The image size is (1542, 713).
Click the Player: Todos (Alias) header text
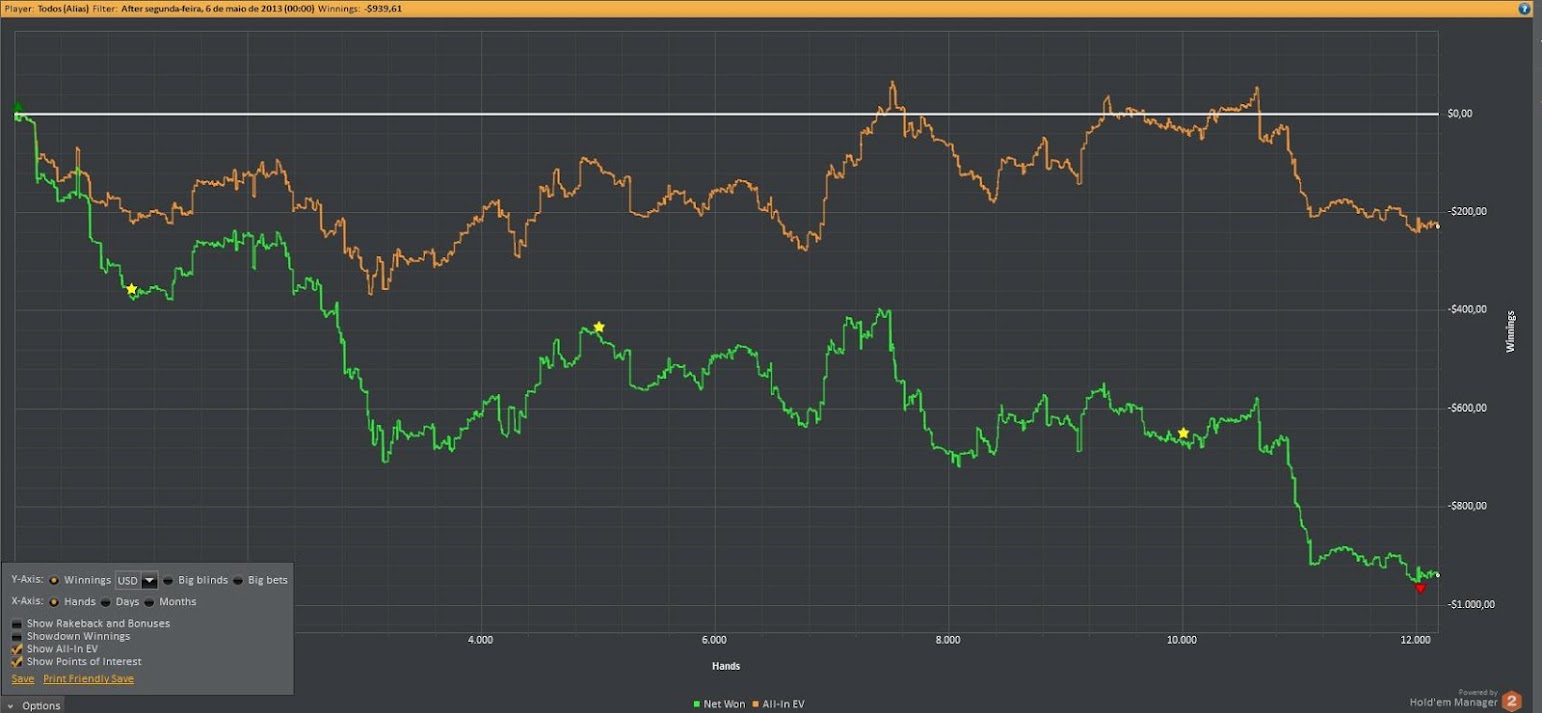(x=46, y=7)
